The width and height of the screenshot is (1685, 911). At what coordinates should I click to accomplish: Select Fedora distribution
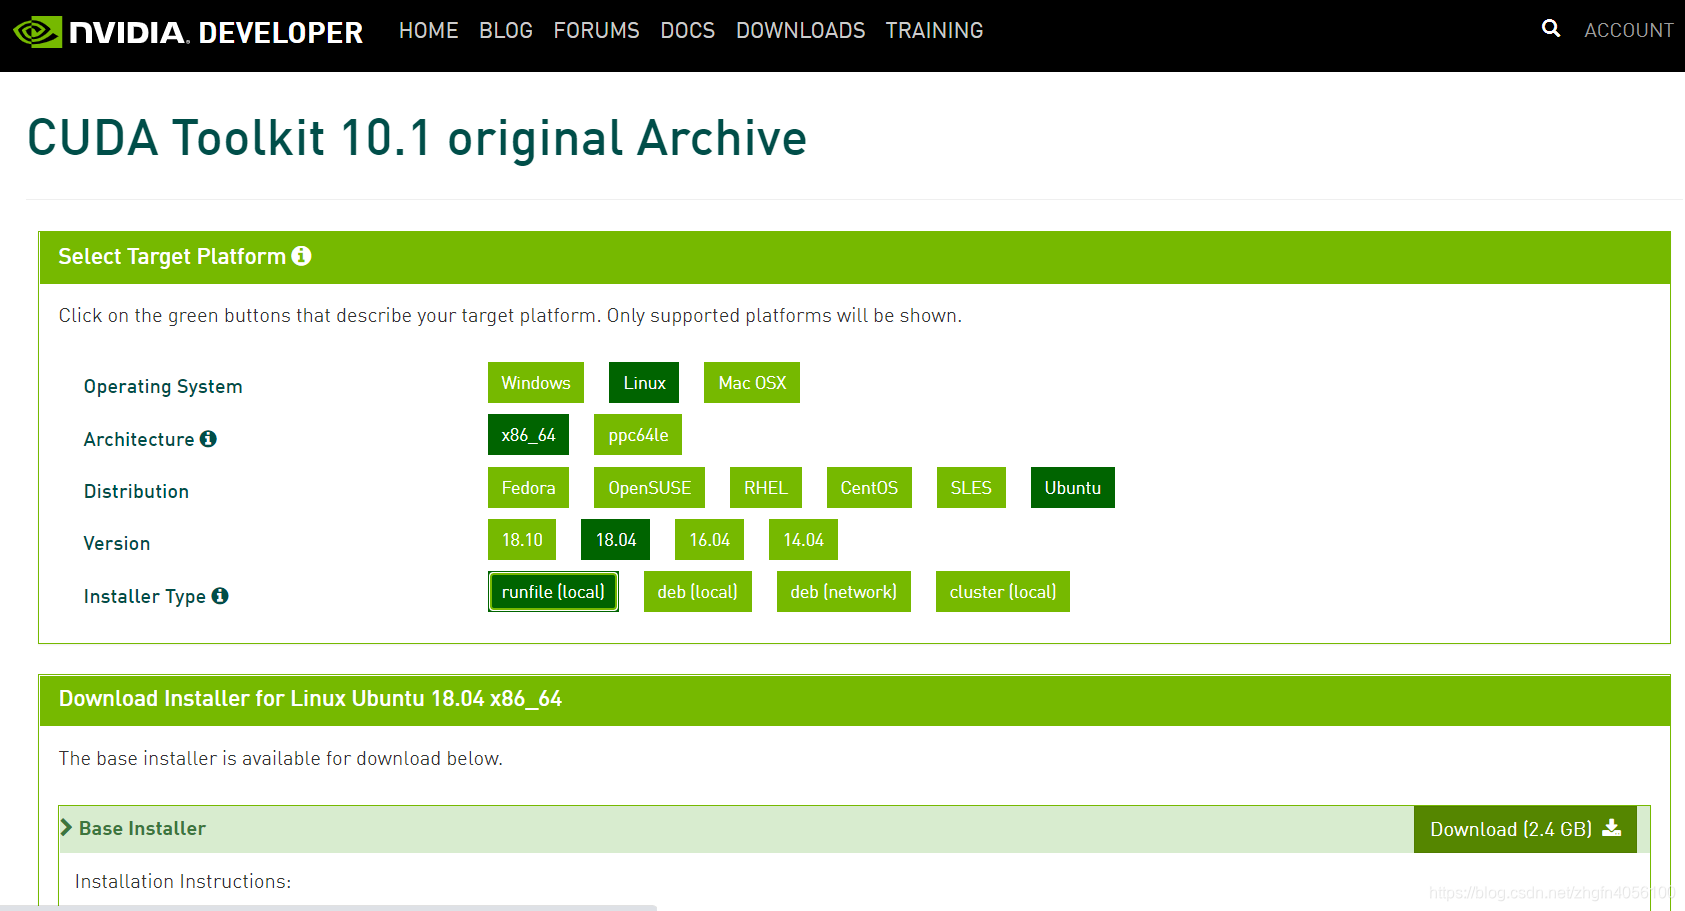tap(528, 488)
